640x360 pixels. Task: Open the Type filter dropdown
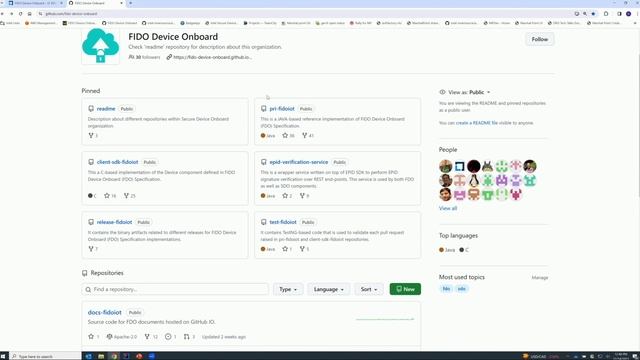click(x=288, y=289)
